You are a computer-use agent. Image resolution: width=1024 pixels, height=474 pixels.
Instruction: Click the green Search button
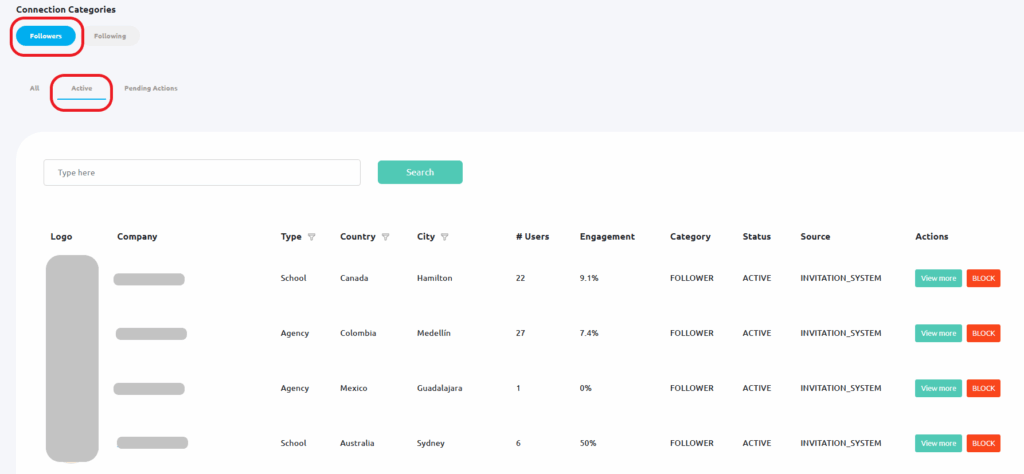pos(420,172)
